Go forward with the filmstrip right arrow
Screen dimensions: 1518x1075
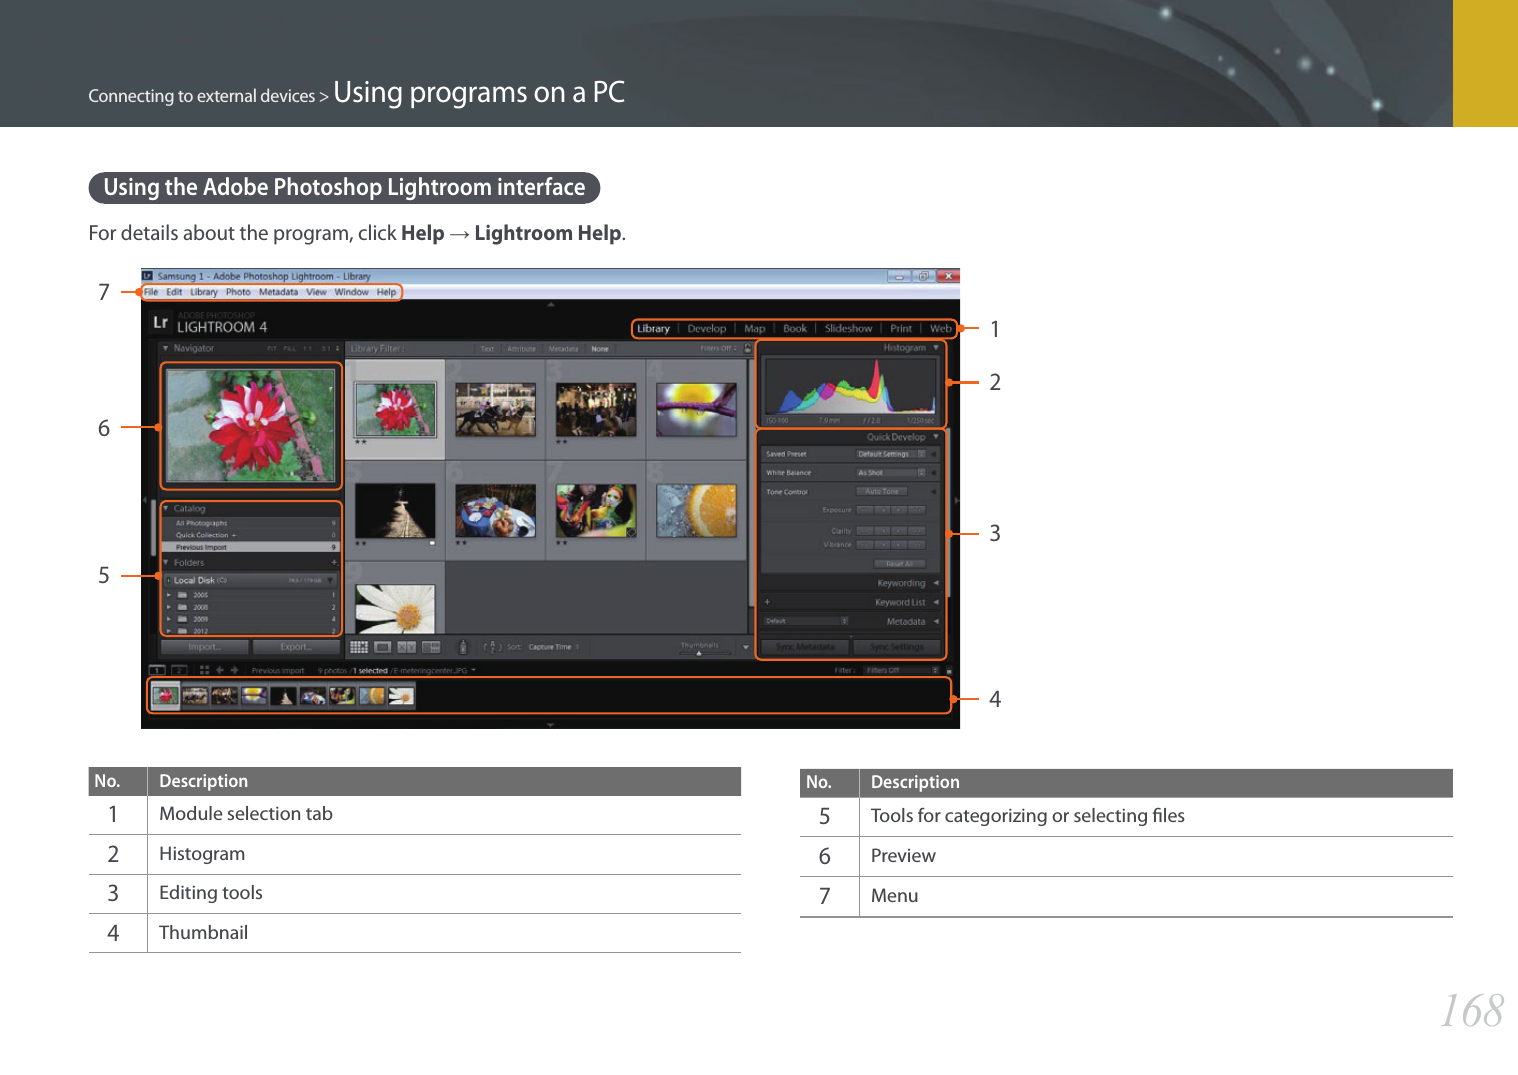point(235,671)
